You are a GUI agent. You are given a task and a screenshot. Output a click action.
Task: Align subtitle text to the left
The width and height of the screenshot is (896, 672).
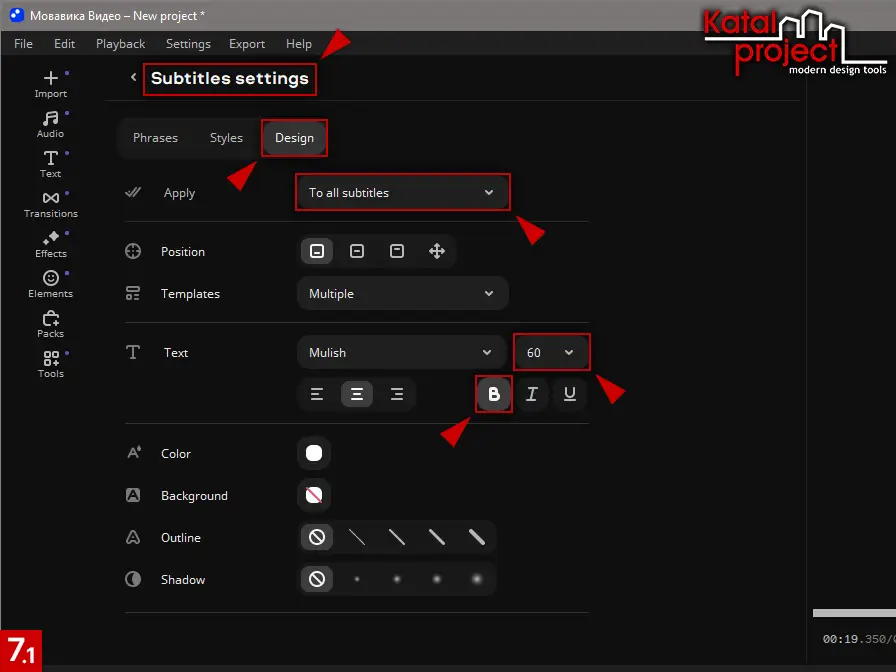pyautogui.click(x=317, y=395)
